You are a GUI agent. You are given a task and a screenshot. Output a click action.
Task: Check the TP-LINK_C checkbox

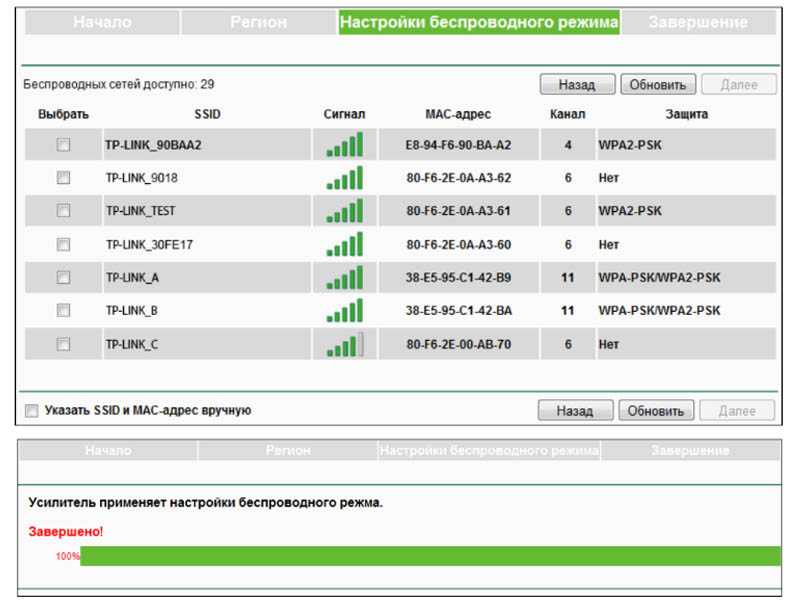tap(63, 344)
